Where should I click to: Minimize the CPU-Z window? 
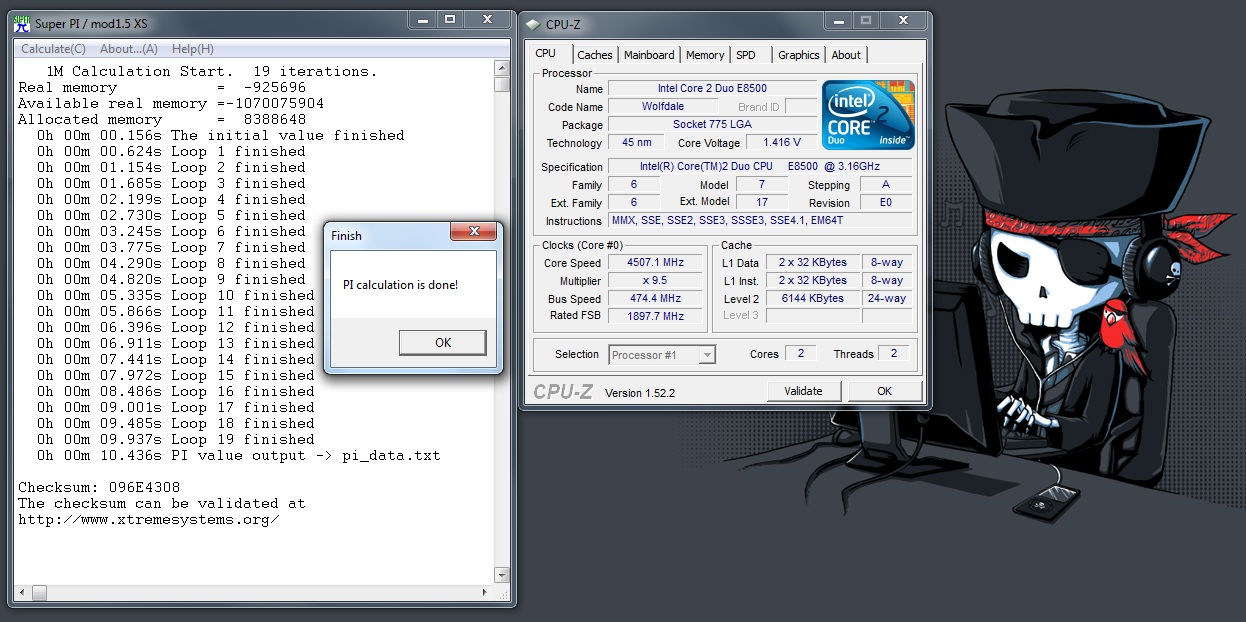pyautogui.click(x=839, y=21)
